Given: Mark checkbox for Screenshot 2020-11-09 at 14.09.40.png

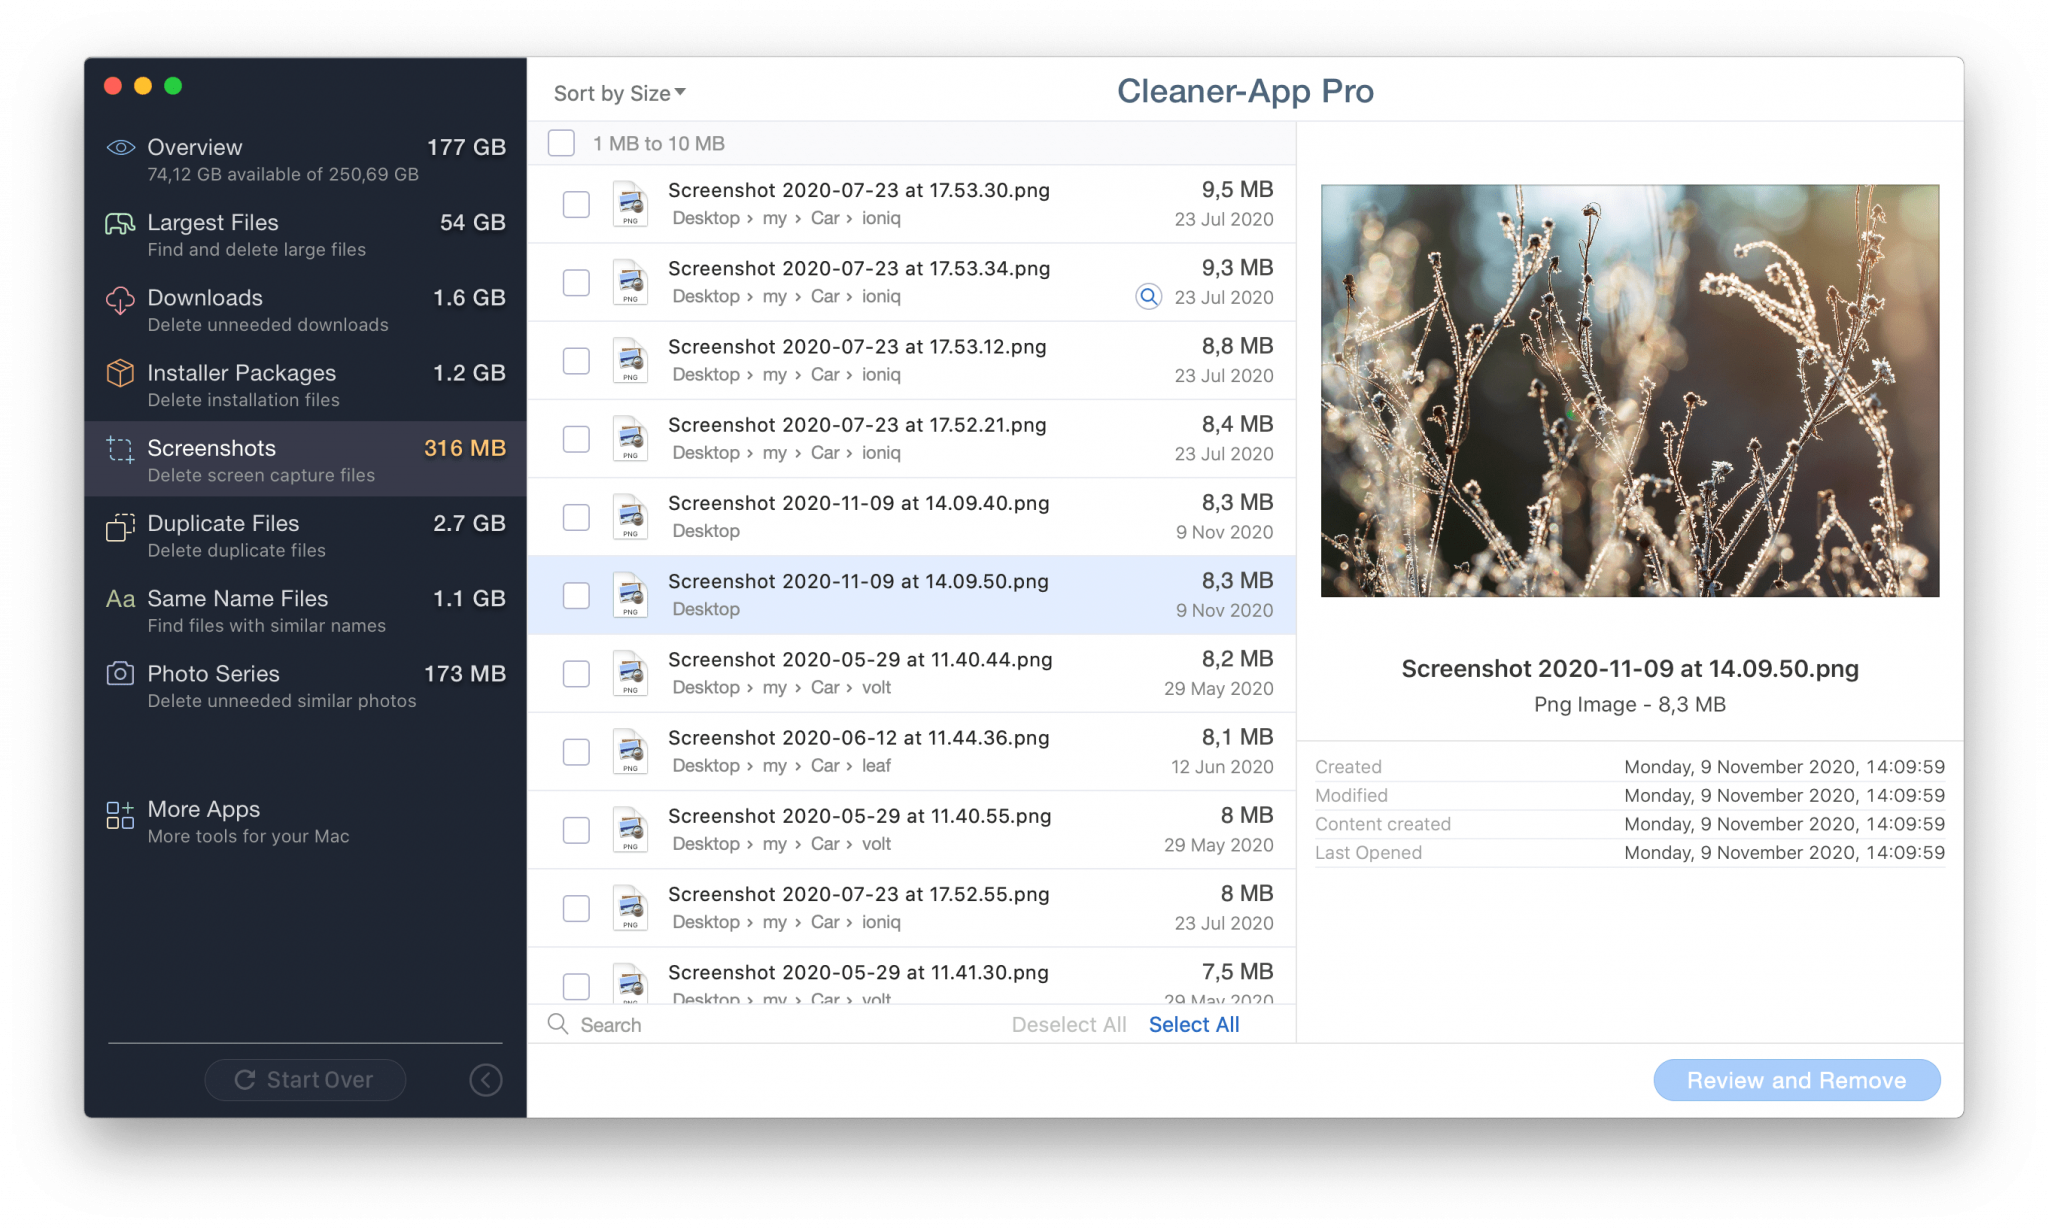Looking at the screenshot, I should click(x=576, y=517).
